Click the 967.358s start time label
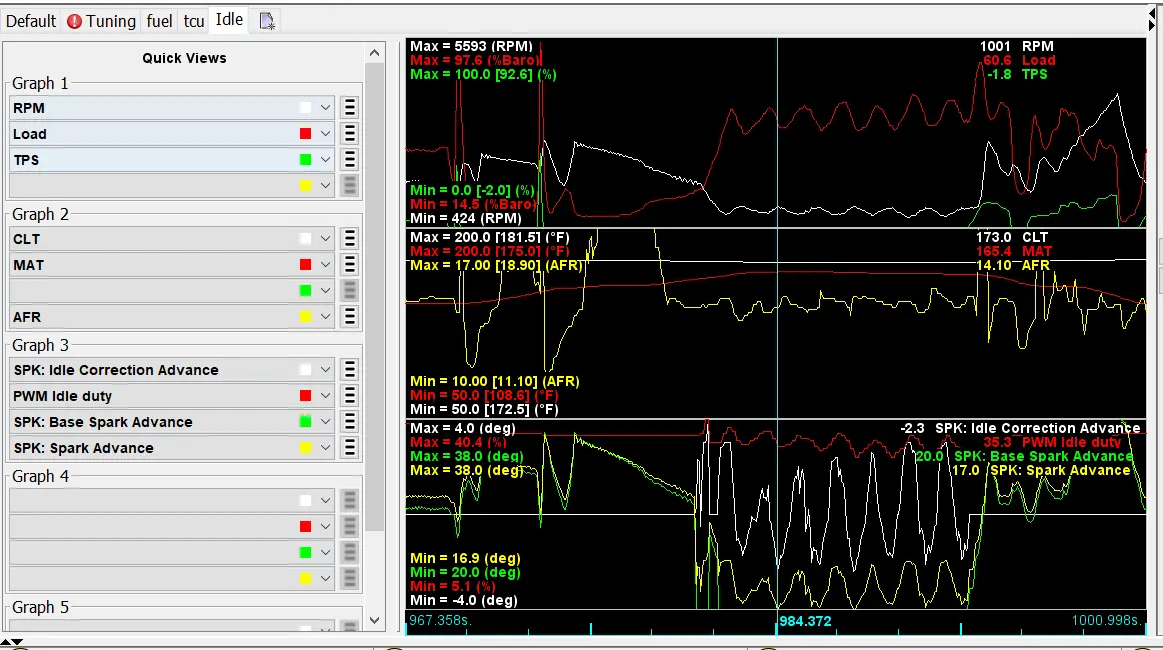The width and height of the screenshot is (1163, 650). [439, 620]
